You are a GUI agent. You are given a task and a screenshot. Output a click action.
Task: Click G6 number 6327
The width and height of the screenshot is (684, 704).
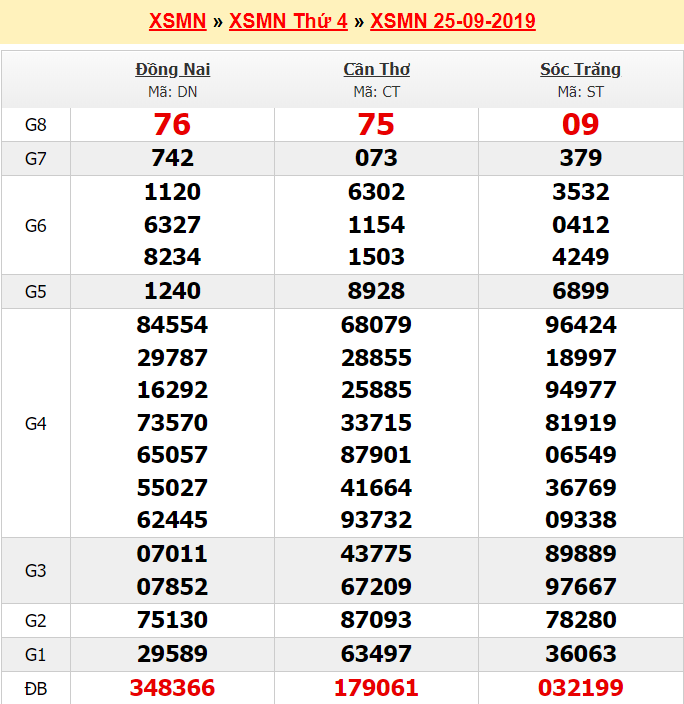tap(172, 225)
